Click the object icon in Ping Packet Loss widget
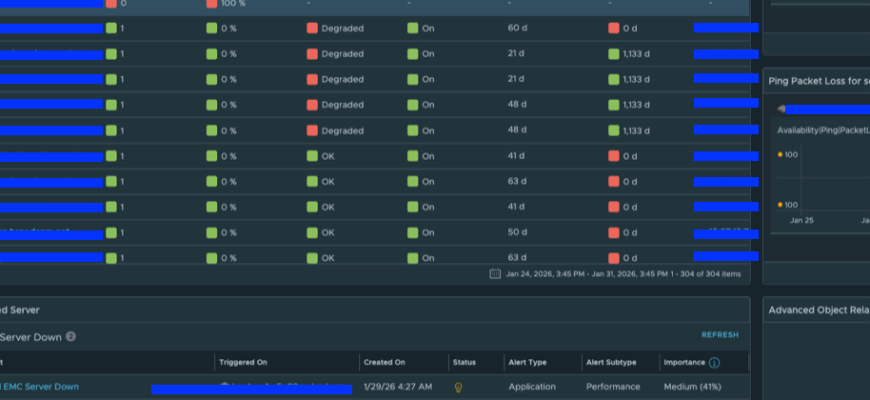Screen dimensions: 870x400 coord(781,109)
